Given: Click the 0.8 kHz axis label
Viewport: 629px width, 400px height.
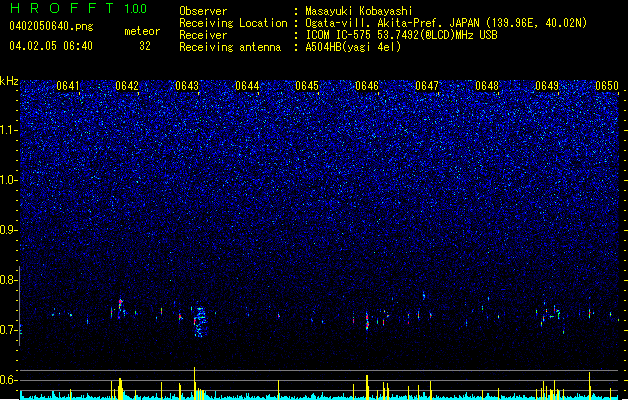Looking at the screenshot, I should point(8,280).
